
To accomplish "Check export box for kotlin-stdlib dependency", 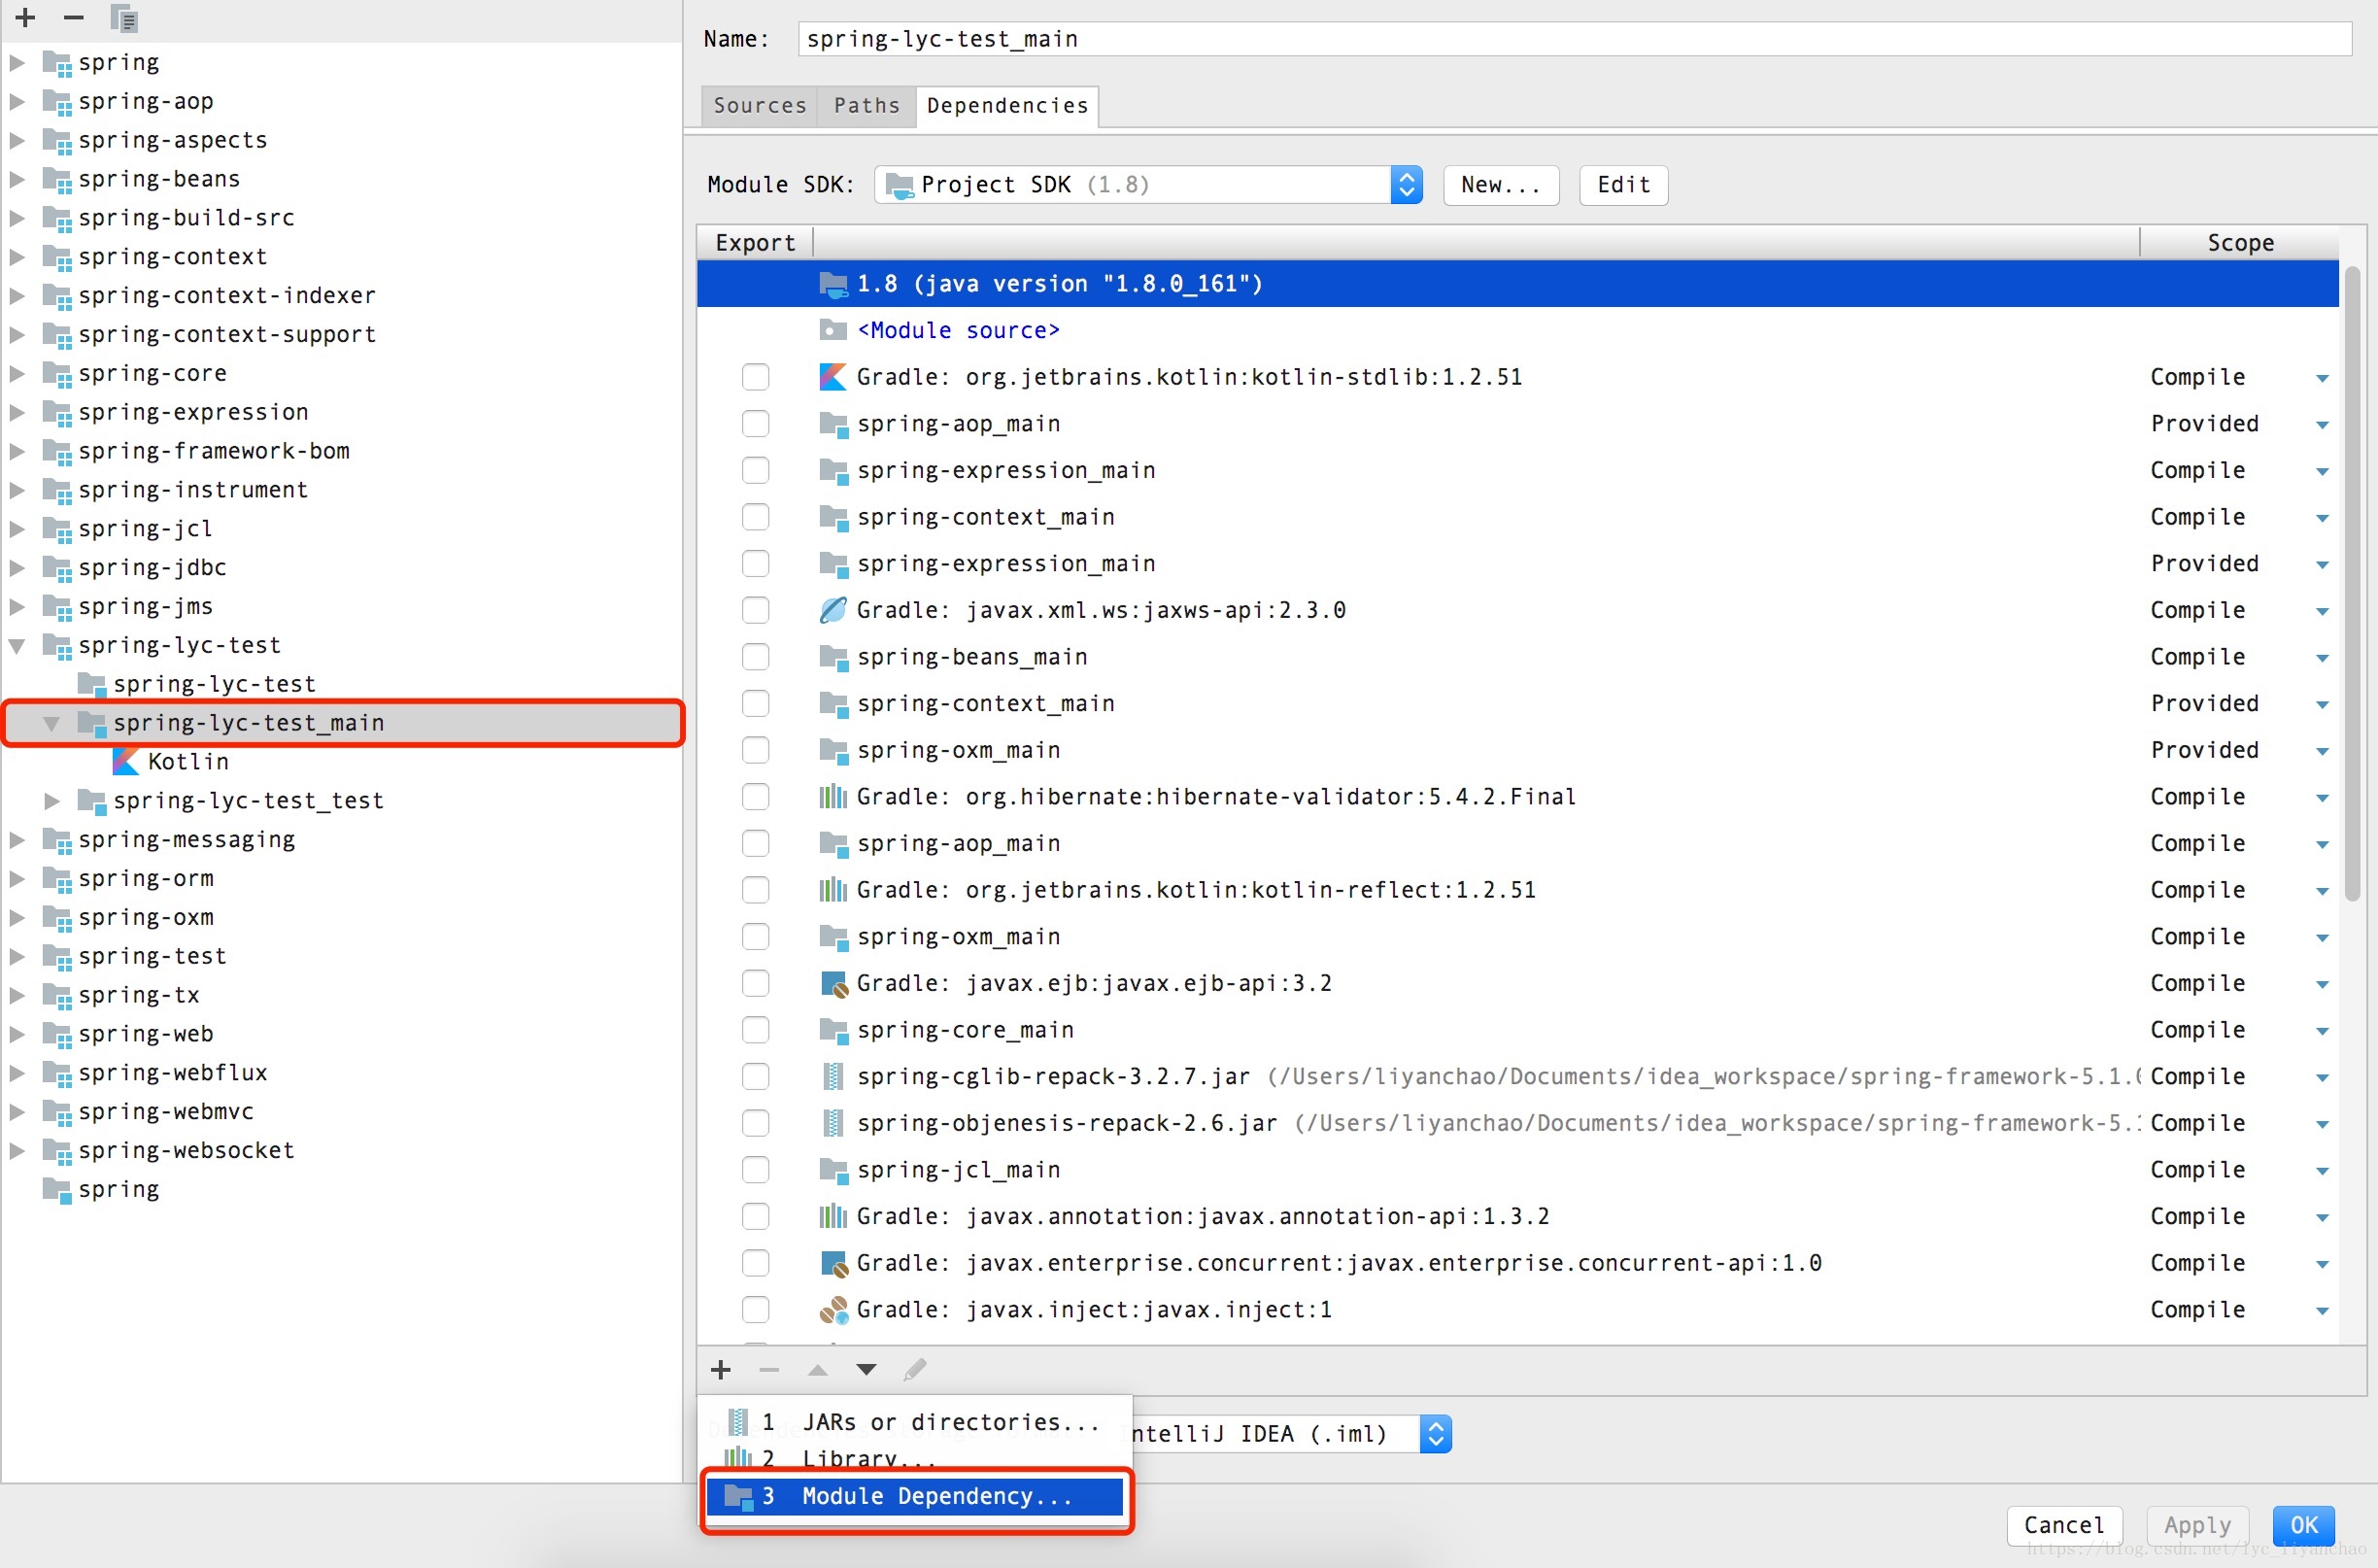I will (x=756, y=377).
